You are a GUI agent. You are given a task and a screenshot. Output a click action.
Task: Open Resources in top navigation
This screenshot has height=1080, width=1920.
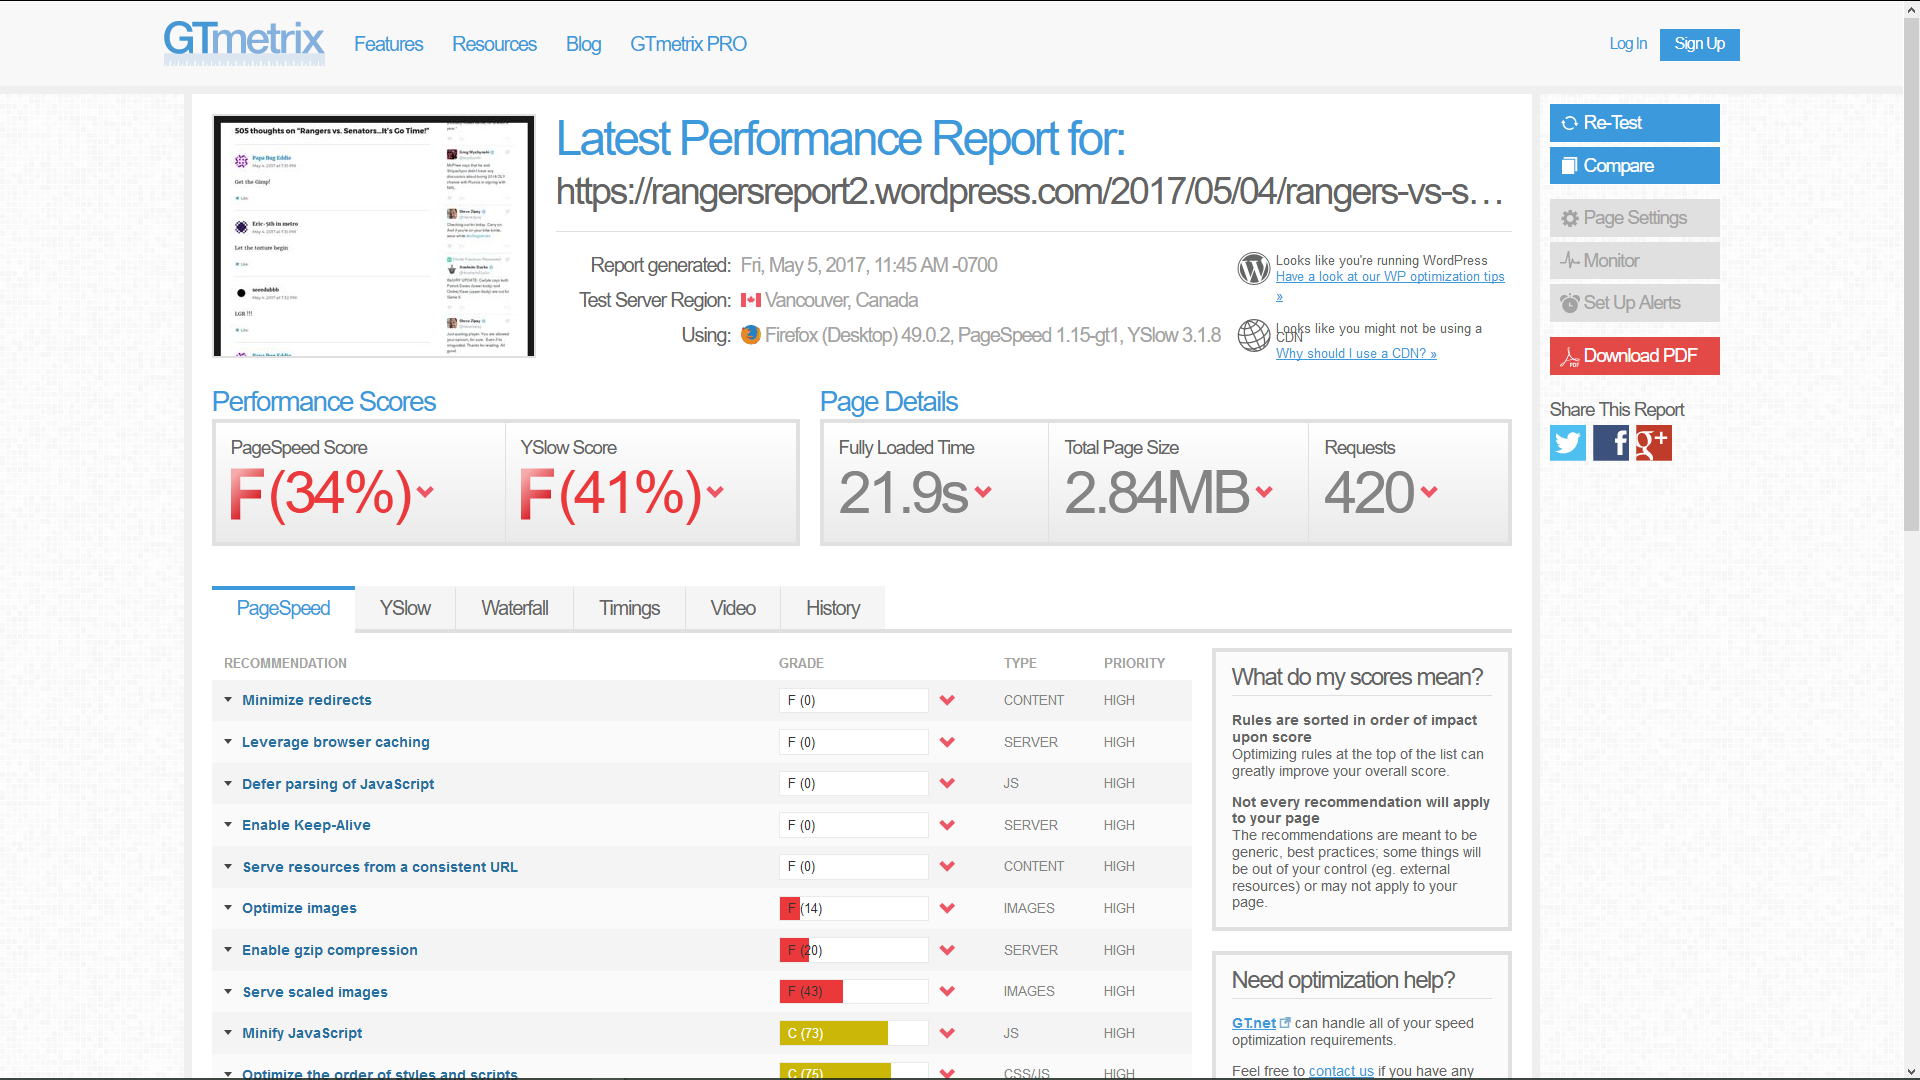pyautogui.click(x=494, y=44)
